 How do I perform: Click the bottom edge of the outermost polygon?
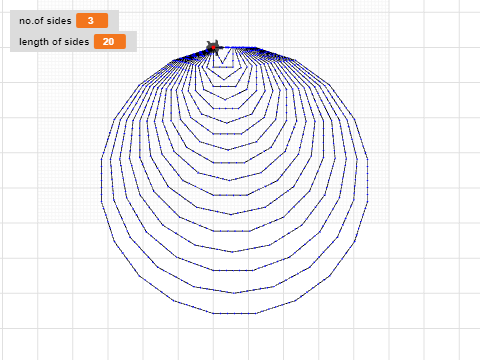click(x=235, y=313)
